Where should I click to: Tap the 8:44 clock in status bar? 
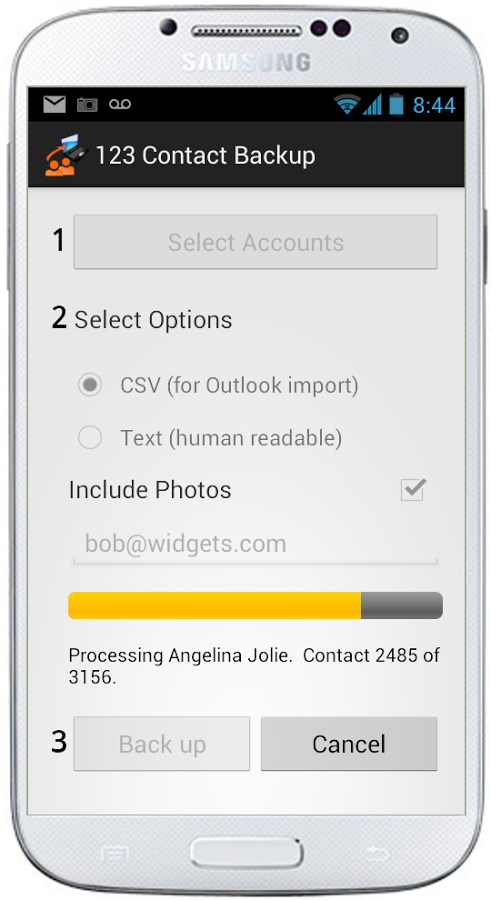click(x=434, y=105)
